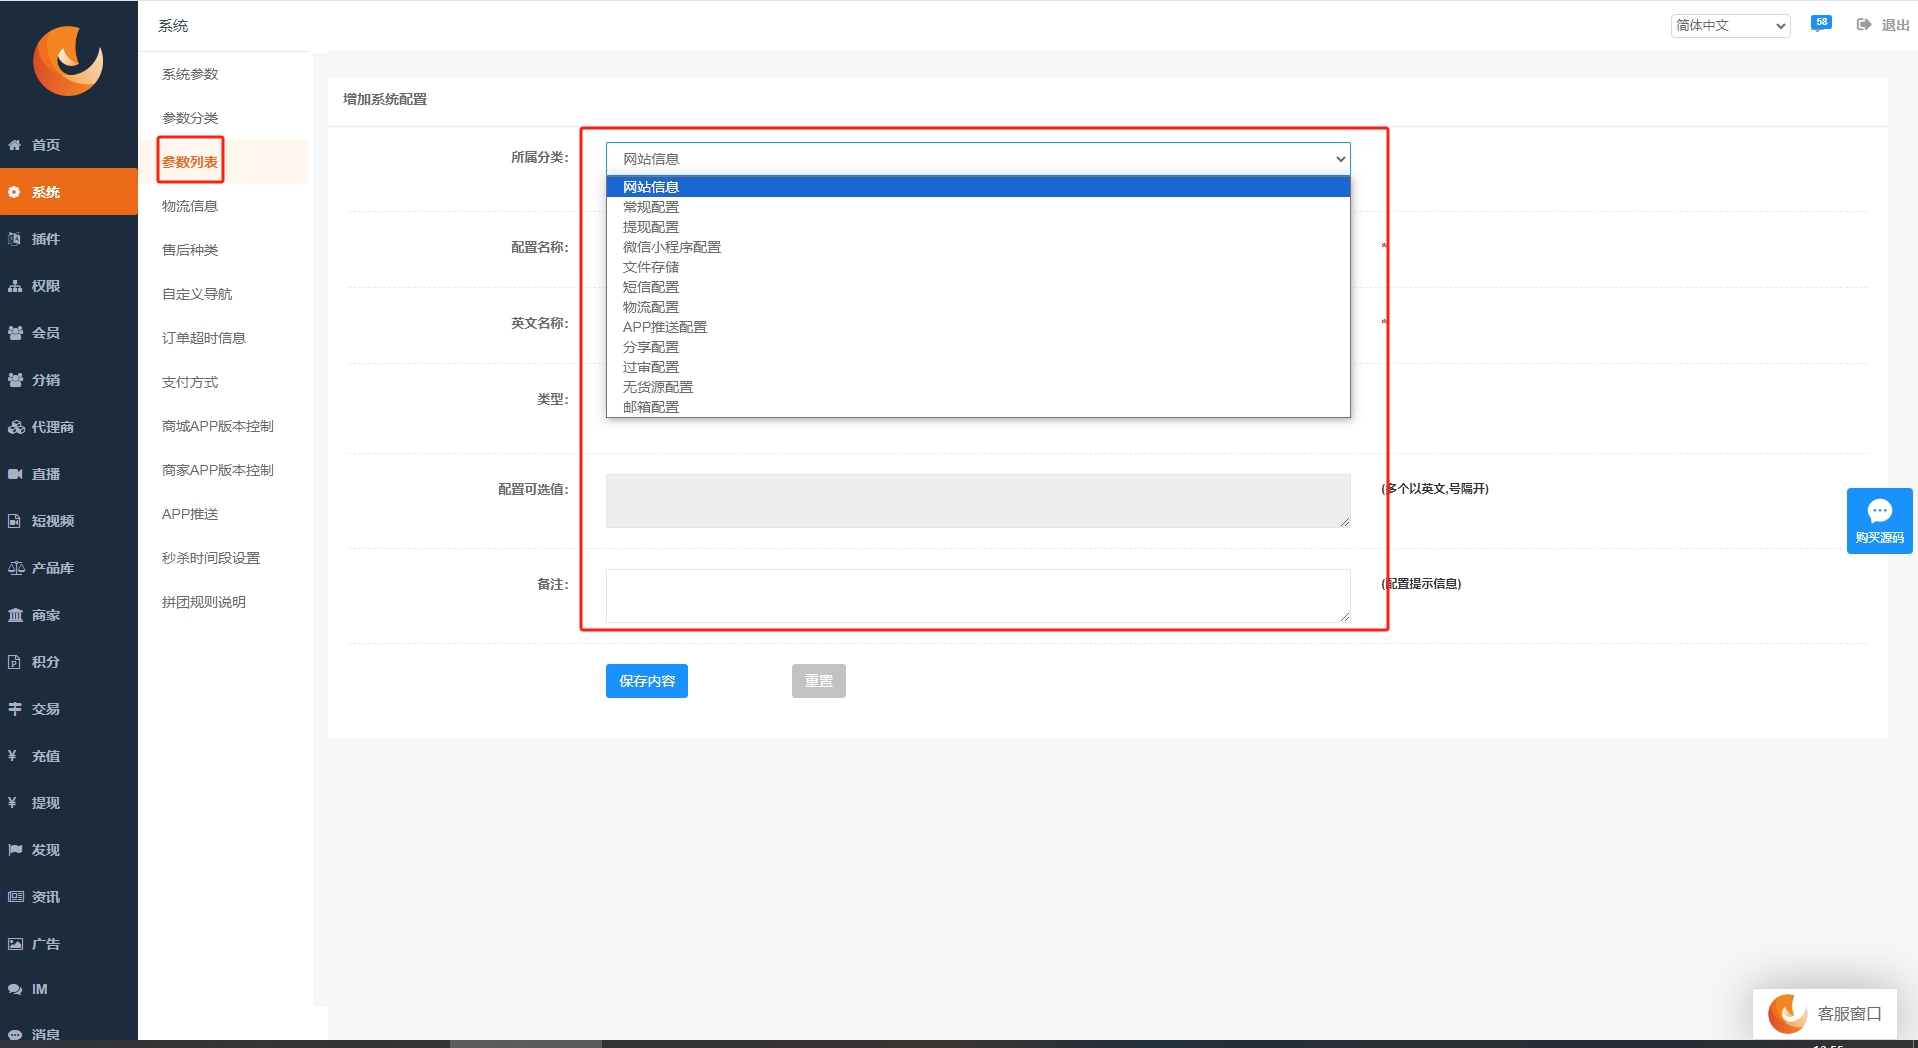Click the 保存内容 button
1918x1048 pixels.
(x=647, y=681)
